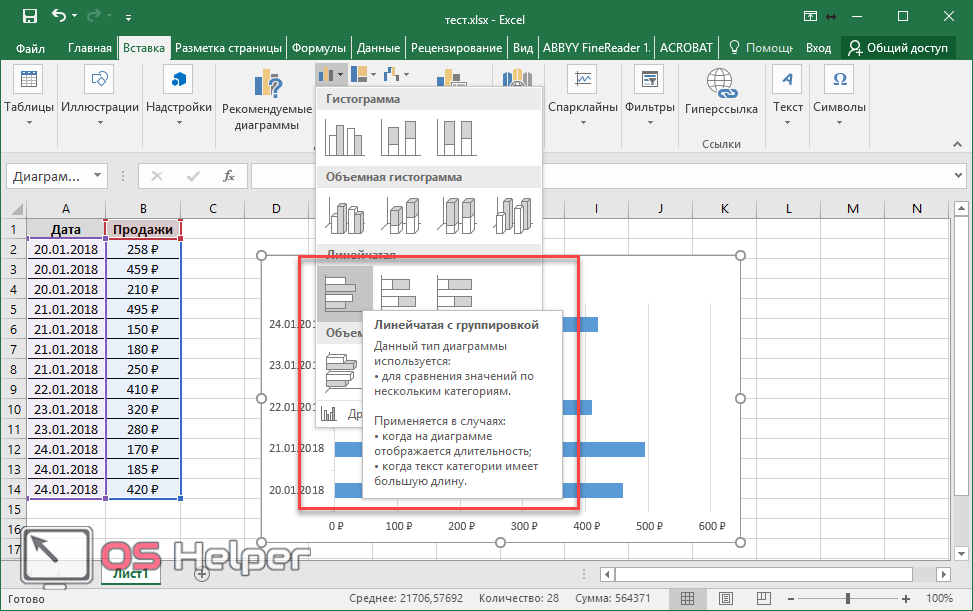Pick the 100% stacked column chart icon

[456, 138]
